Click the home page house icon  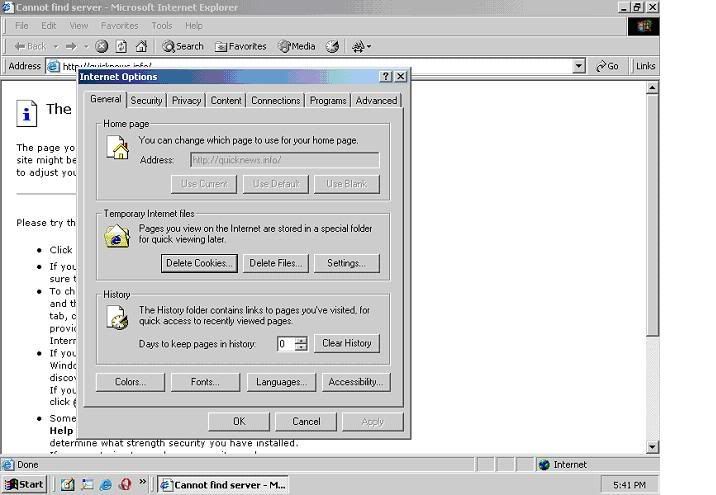click(118, 147)
